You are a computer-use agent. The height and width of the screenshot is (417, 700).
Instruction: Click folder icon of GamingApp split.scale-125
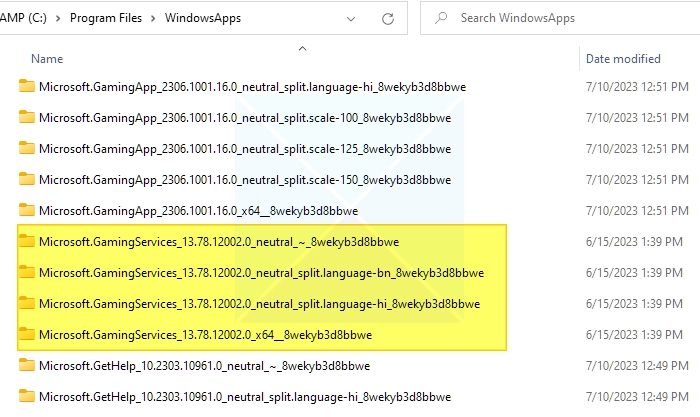tap(27, 148)
